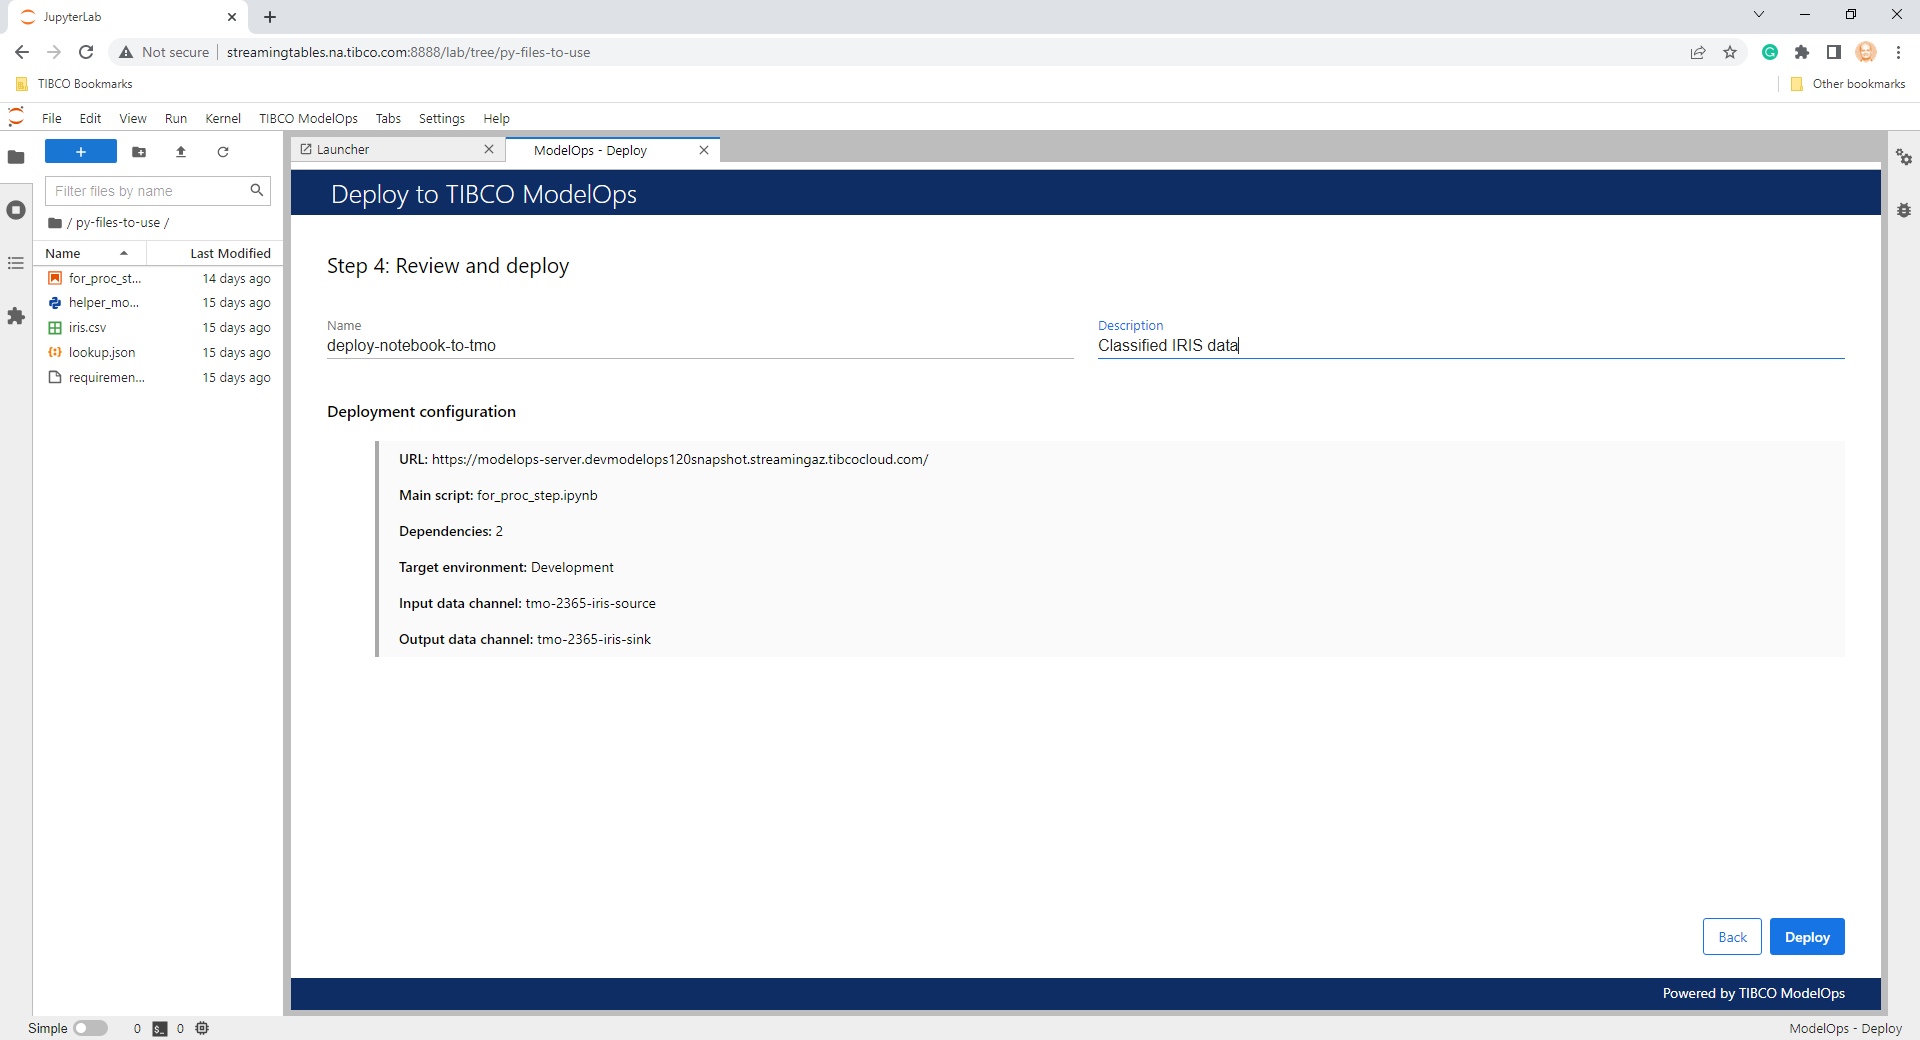Open the File menu

coord(52,118)
